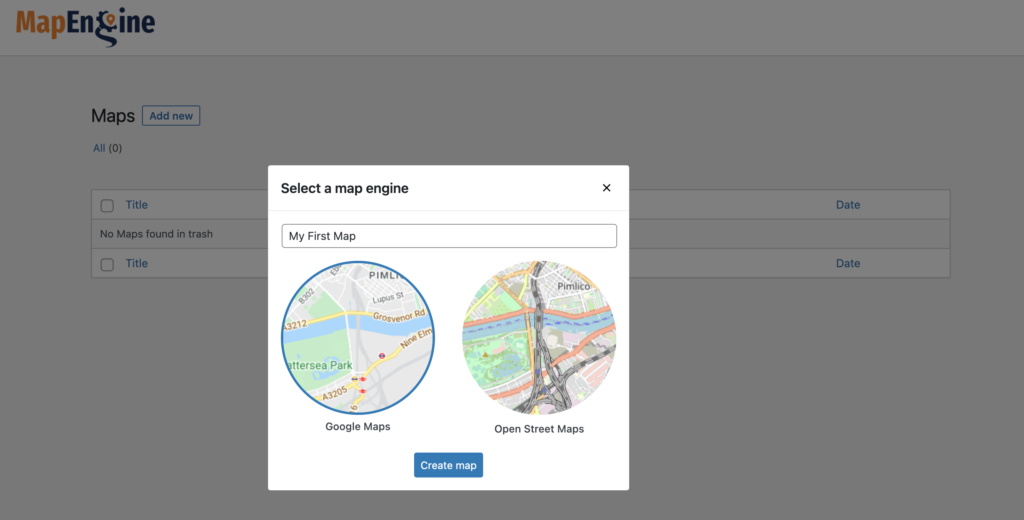Click the MapEngine logo
This screenshot has height=520, width=1024.
click(86, 27)
